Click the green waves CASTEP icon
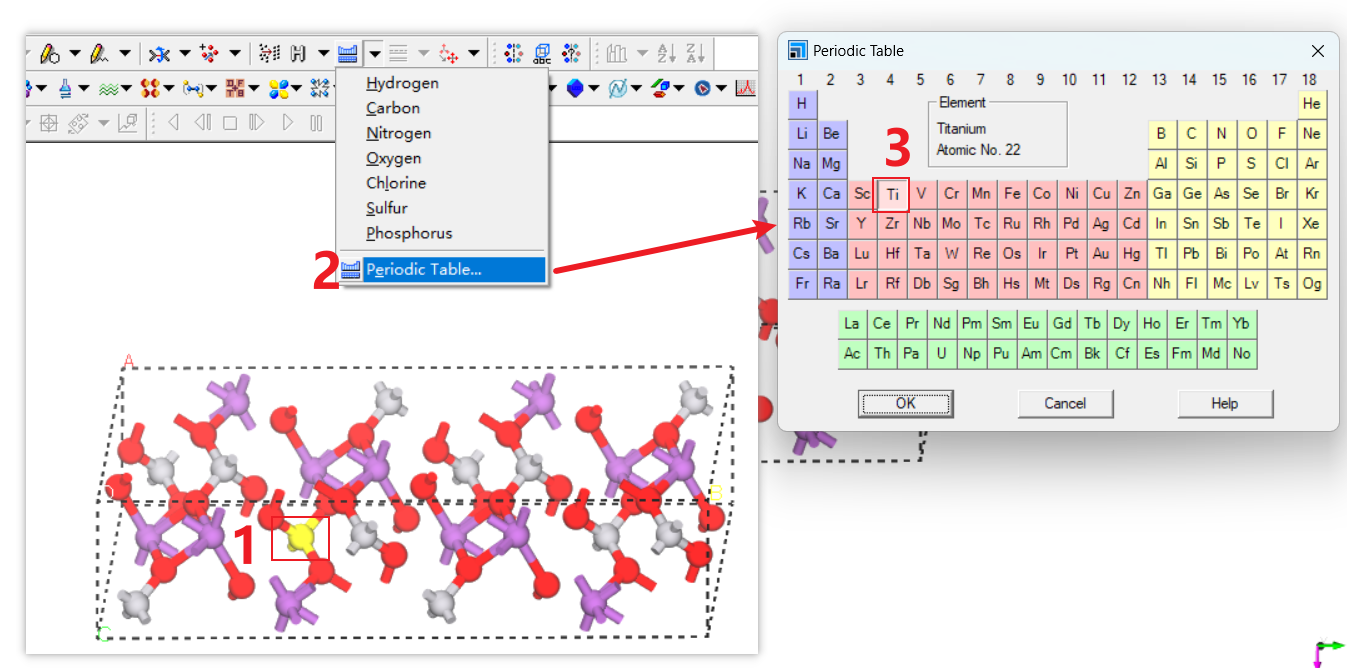Screen dimensions: 1347x668 click(x=108, y=89)
